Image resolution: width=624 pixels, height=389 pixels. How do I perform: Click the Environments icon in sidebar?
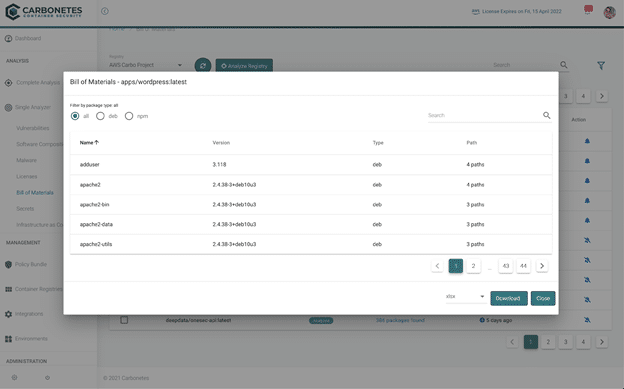click(x=8, y=339)
